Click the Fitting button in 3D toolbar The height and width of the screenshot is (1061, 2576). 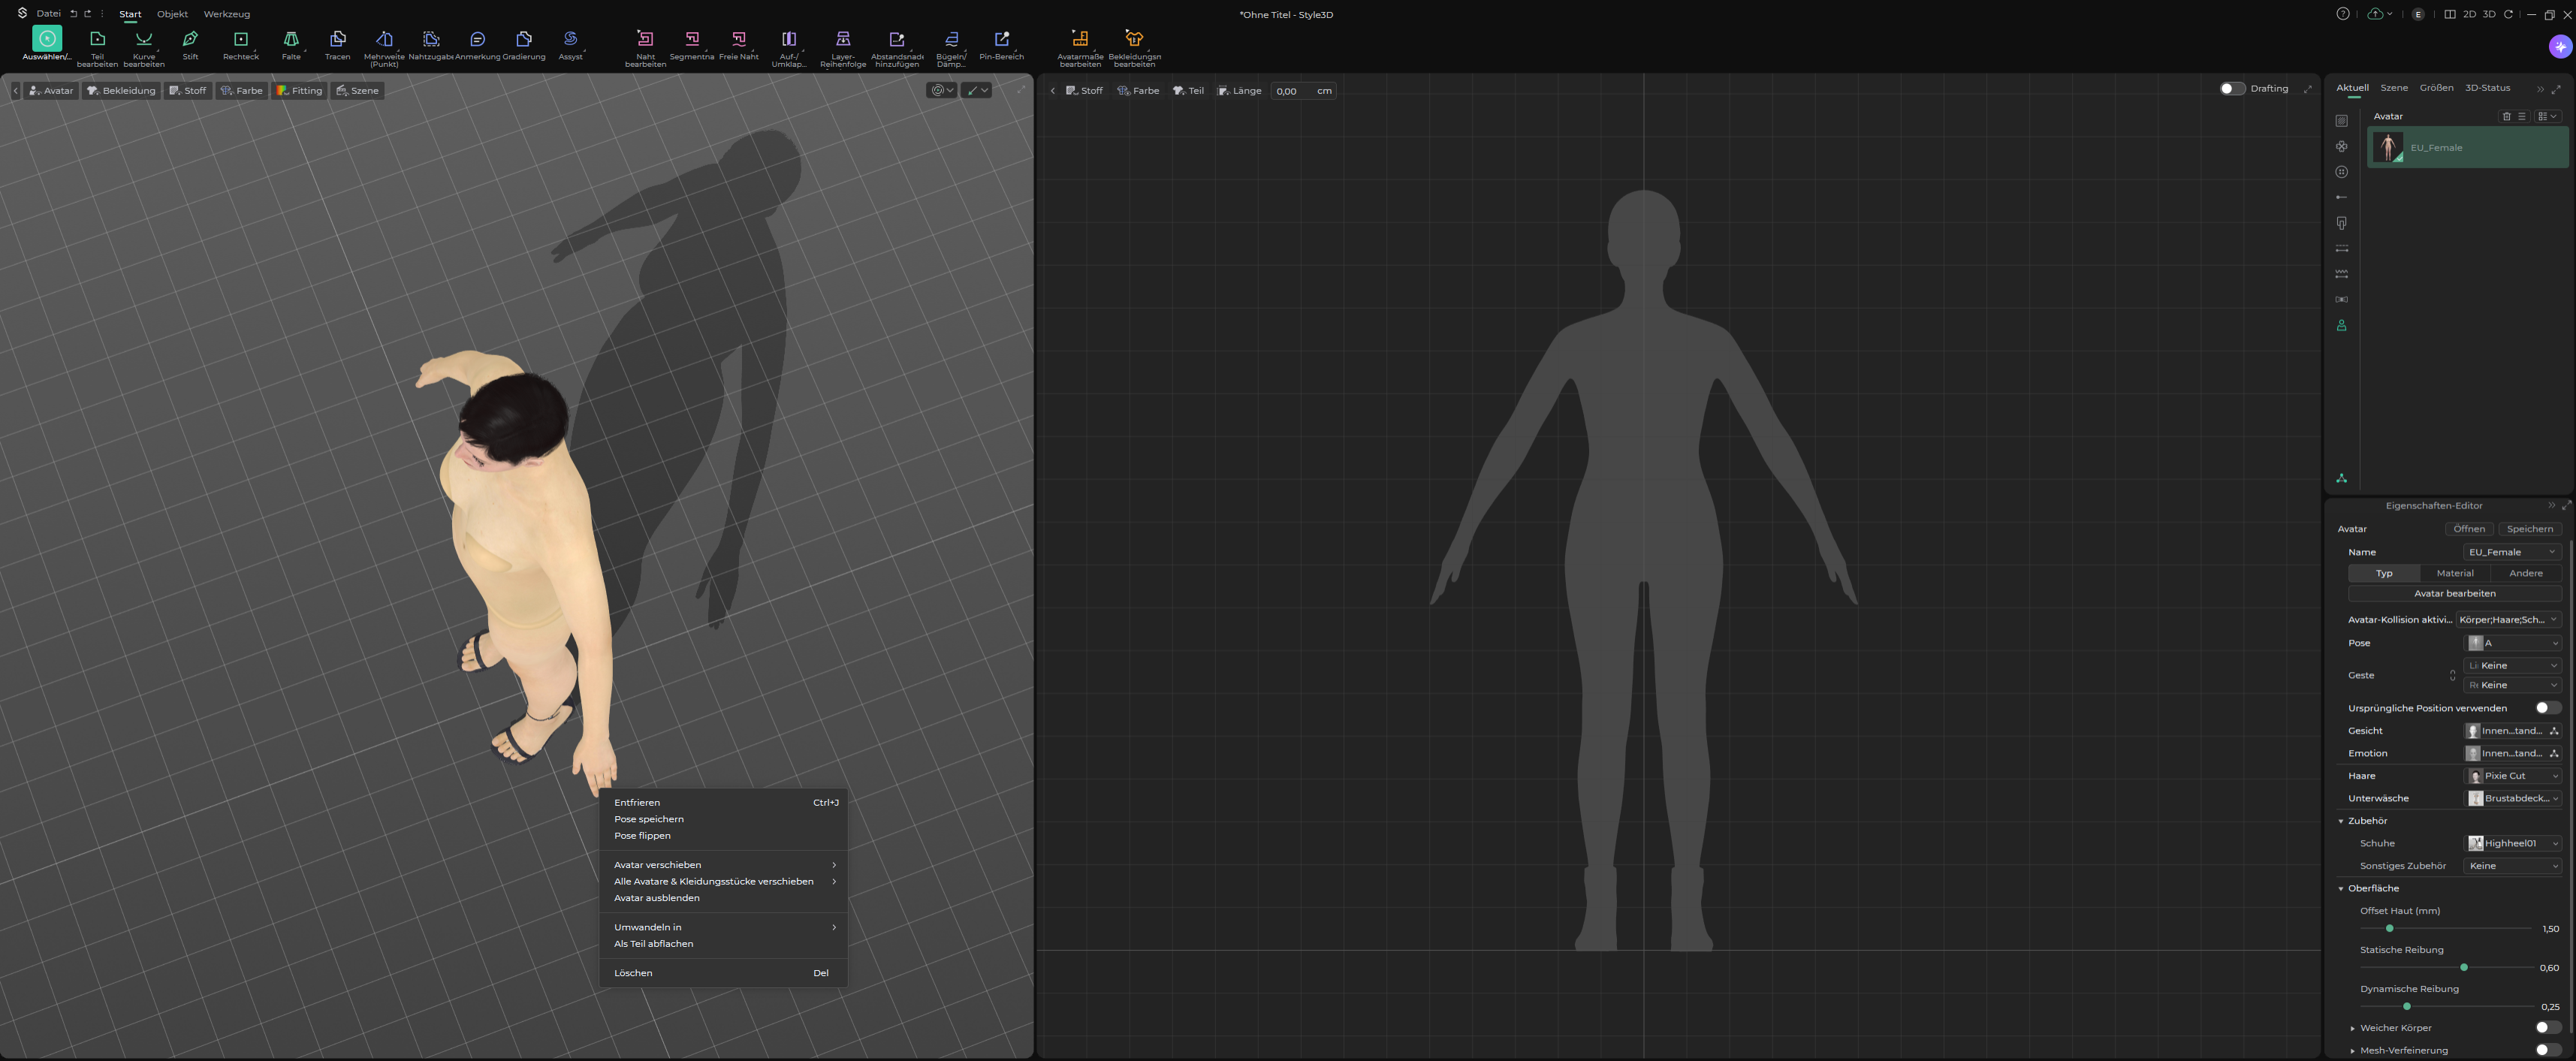299,91
